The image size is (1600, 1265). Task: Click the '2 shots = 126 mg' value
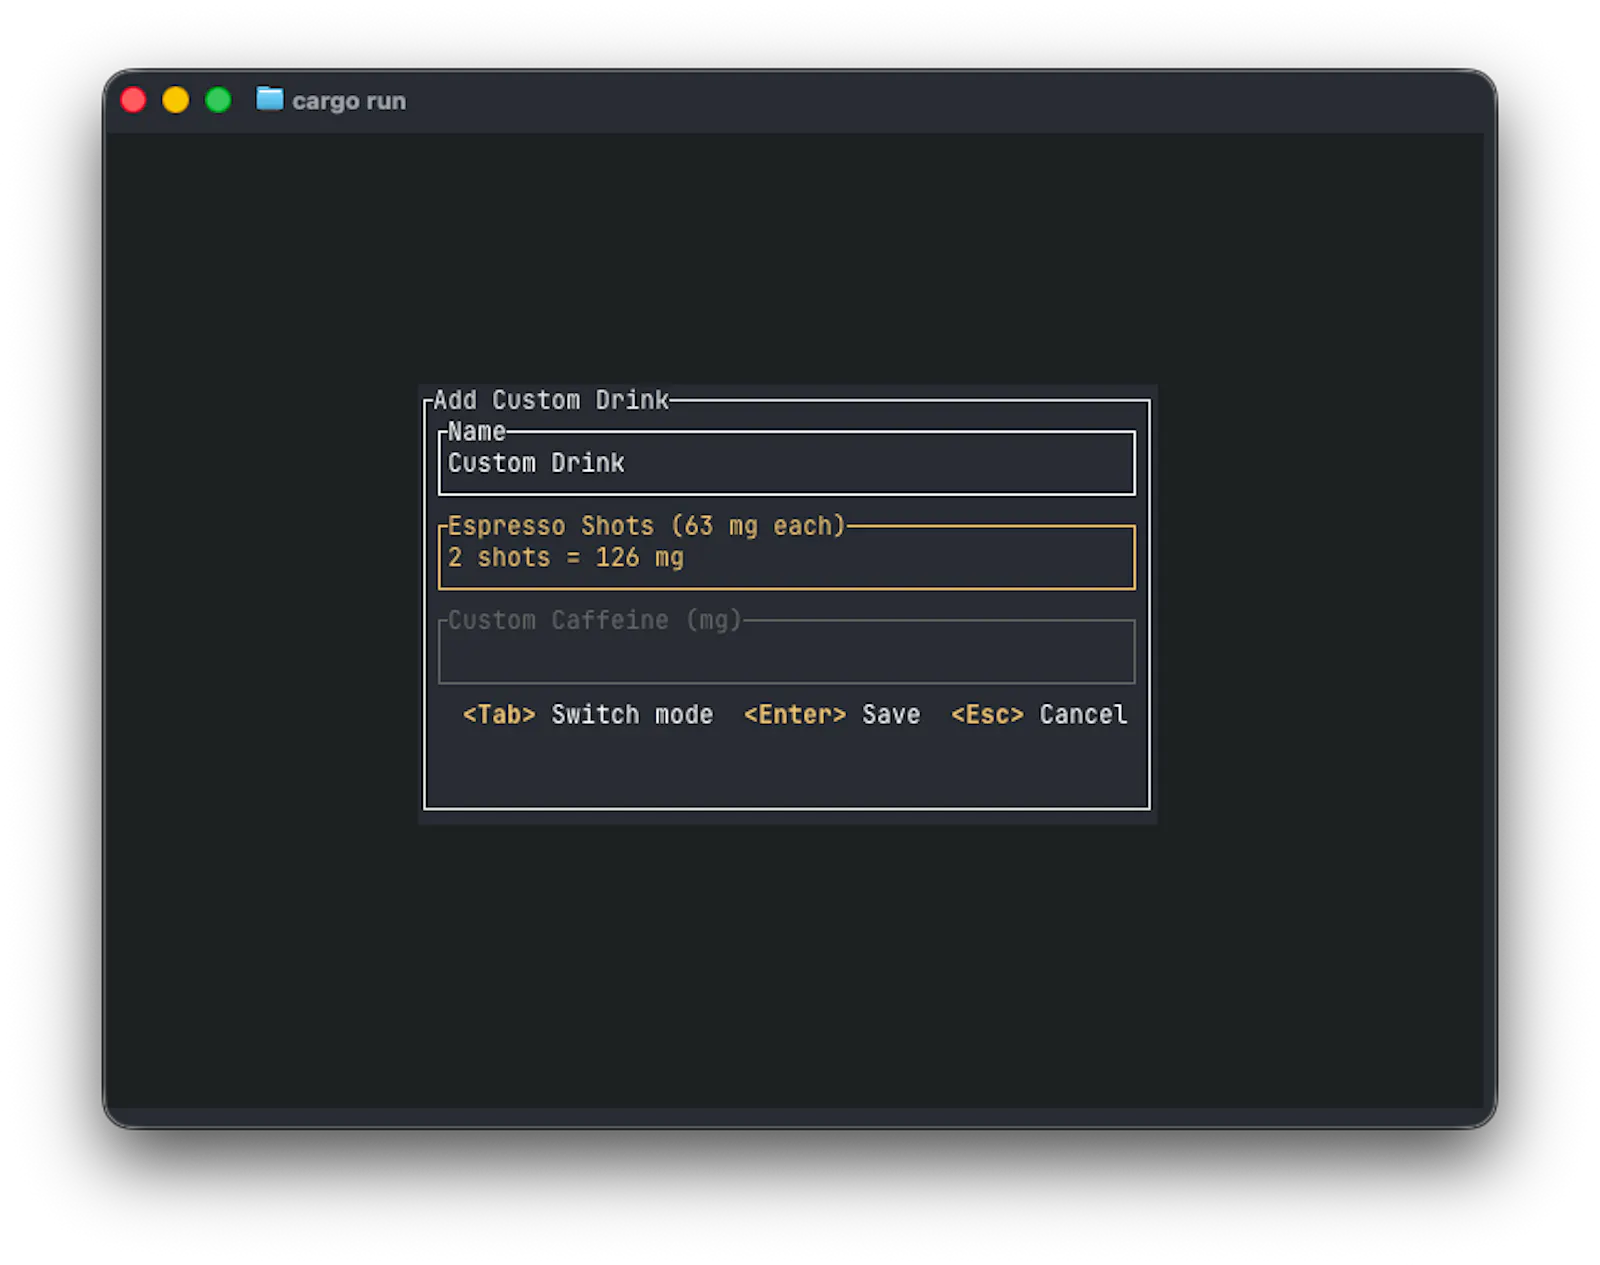(566, 557)
